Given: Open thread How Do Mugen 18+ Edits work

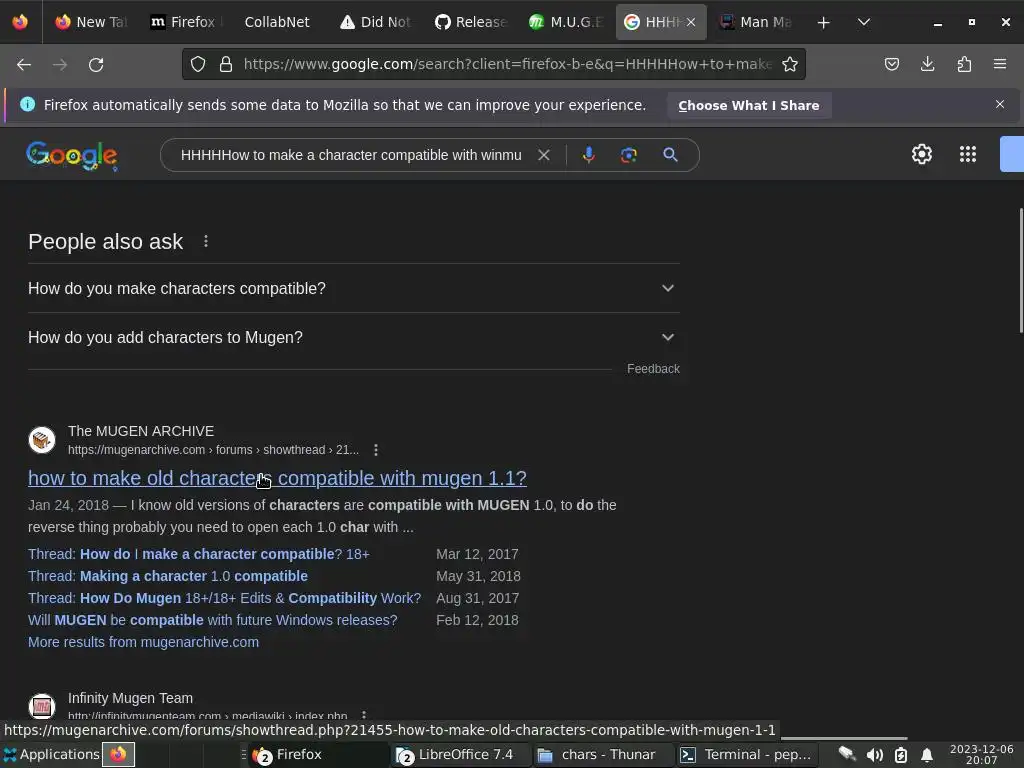Looking at the screenshot, I should point(225,598).
